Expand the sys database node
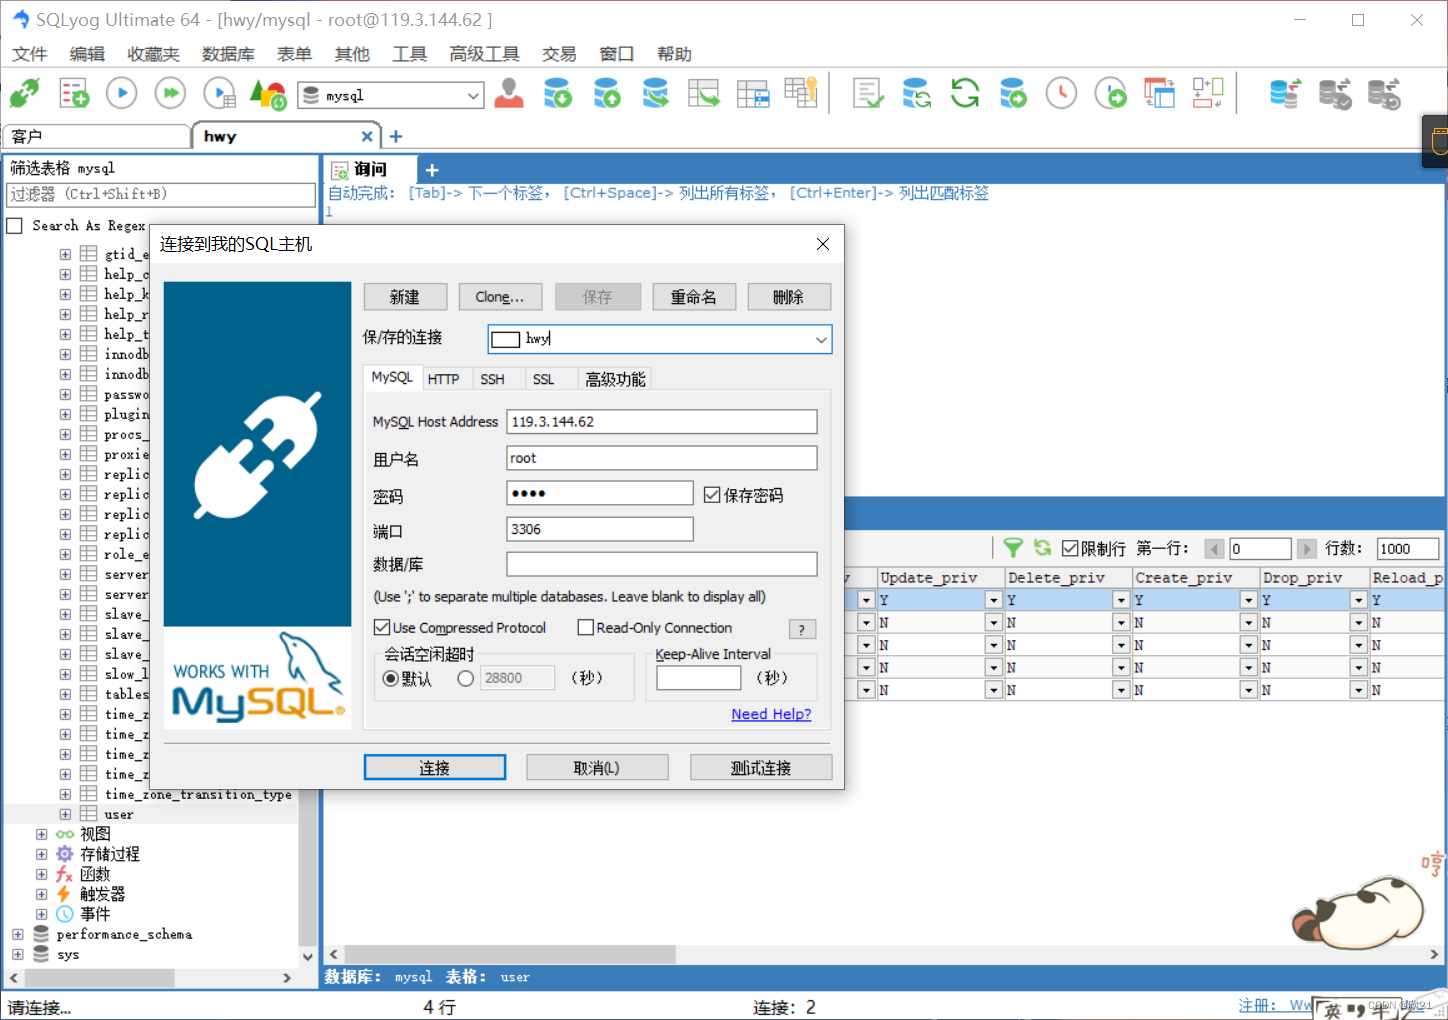 pyautogui.click(x=17, y=954)
